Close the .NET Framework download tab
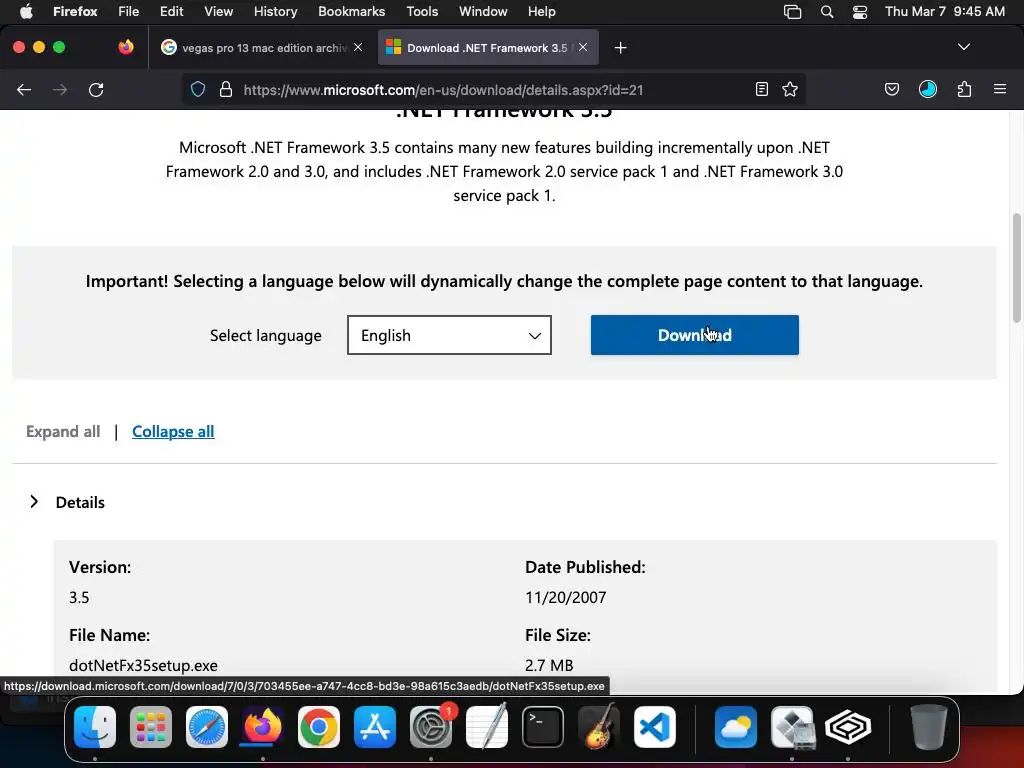 [583, 47]
